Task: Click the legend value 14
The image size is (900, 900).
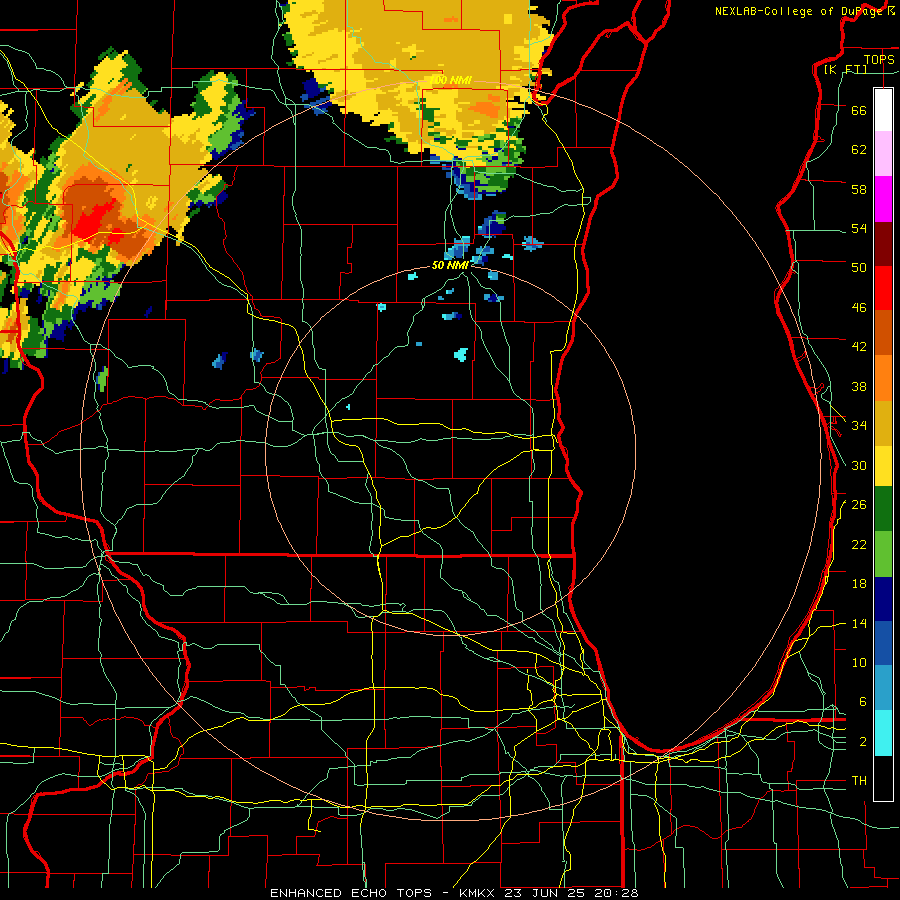Action: [859, 623]
